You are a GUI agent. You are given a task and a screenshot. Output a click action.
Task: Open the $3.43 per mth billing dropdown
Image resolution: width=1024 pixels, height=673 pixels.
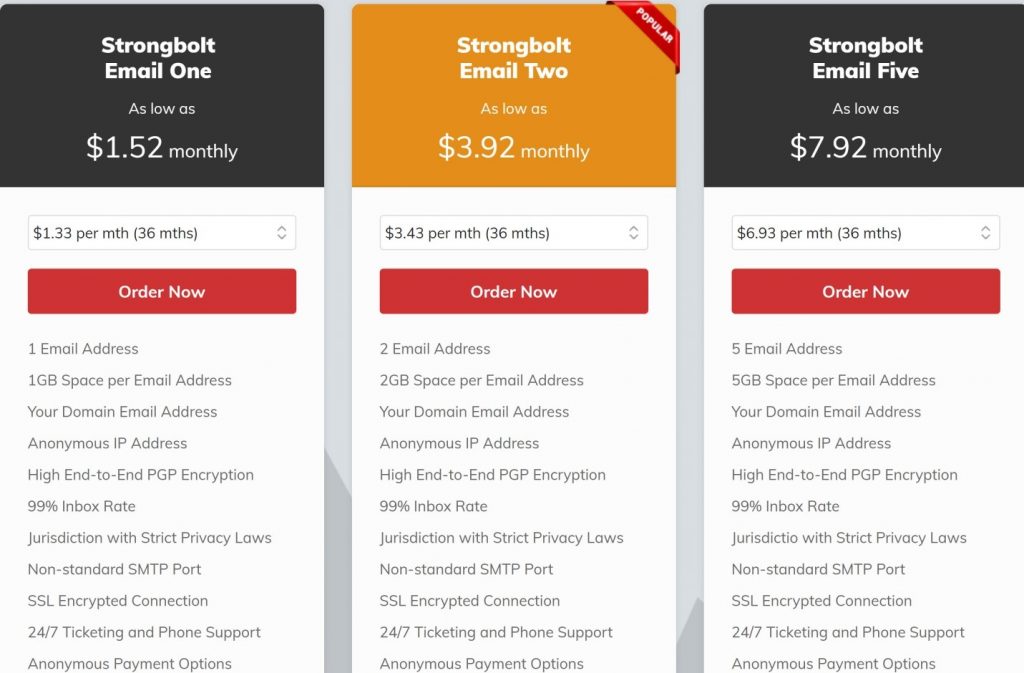click(x=513, y=232)
